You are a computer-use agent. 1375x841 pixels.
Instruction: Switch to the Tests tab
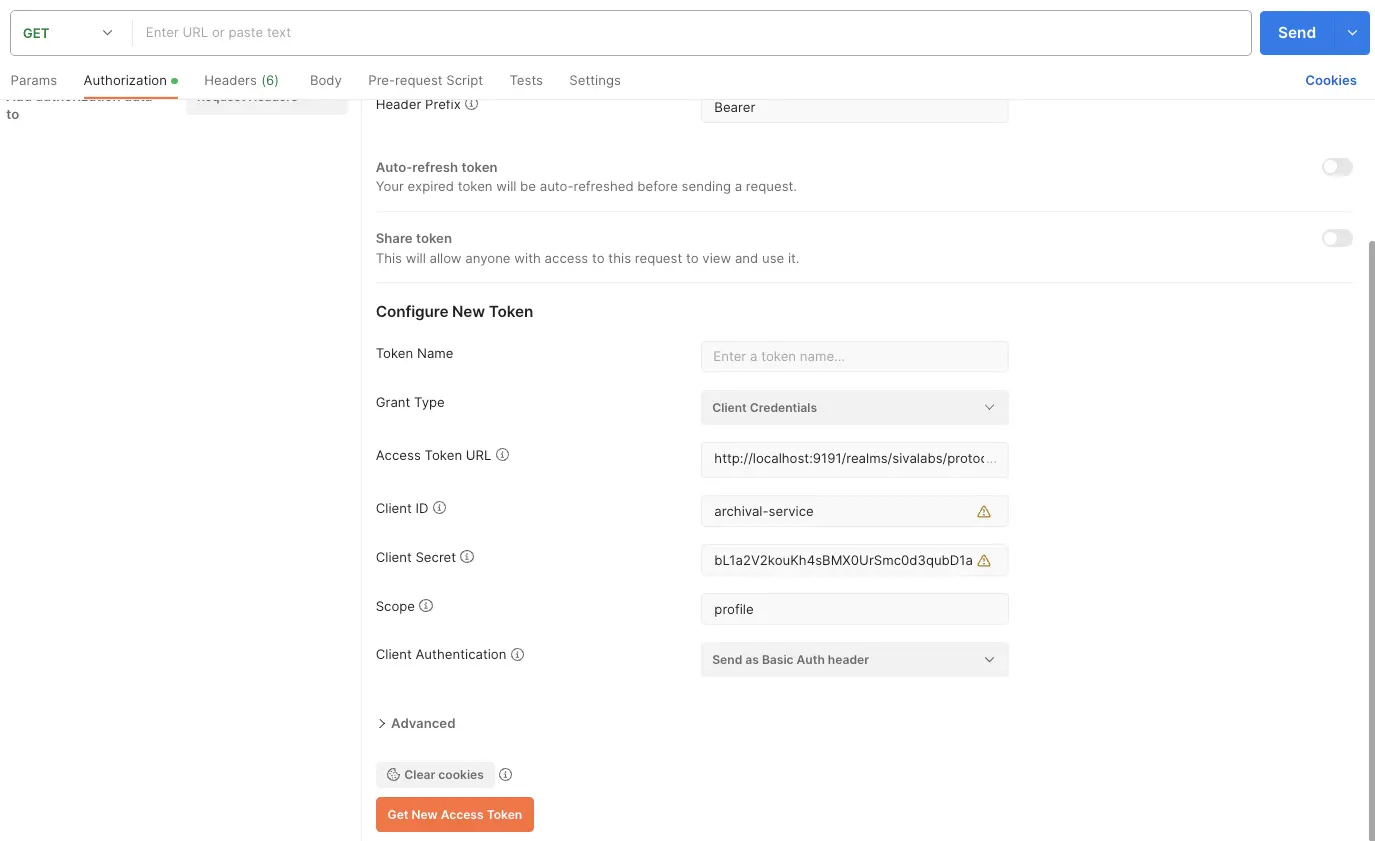[x=526, y=80]
